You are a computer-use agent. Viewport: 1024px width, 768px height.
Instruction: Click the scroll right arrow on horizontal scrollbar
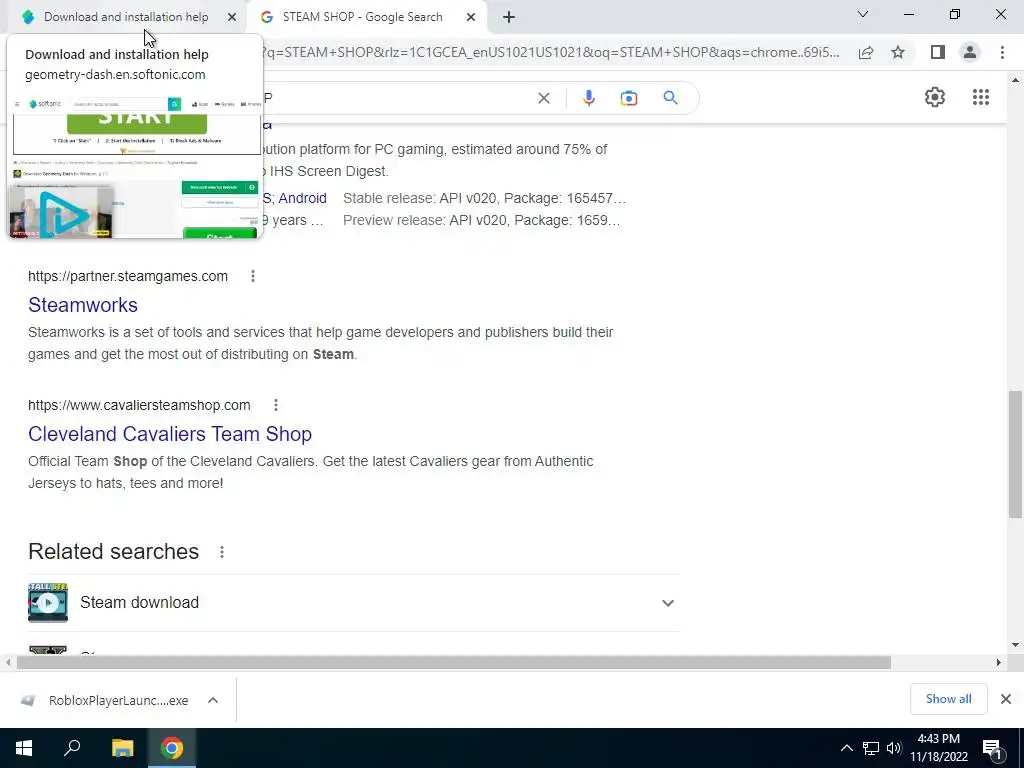(x=999, y=663)
